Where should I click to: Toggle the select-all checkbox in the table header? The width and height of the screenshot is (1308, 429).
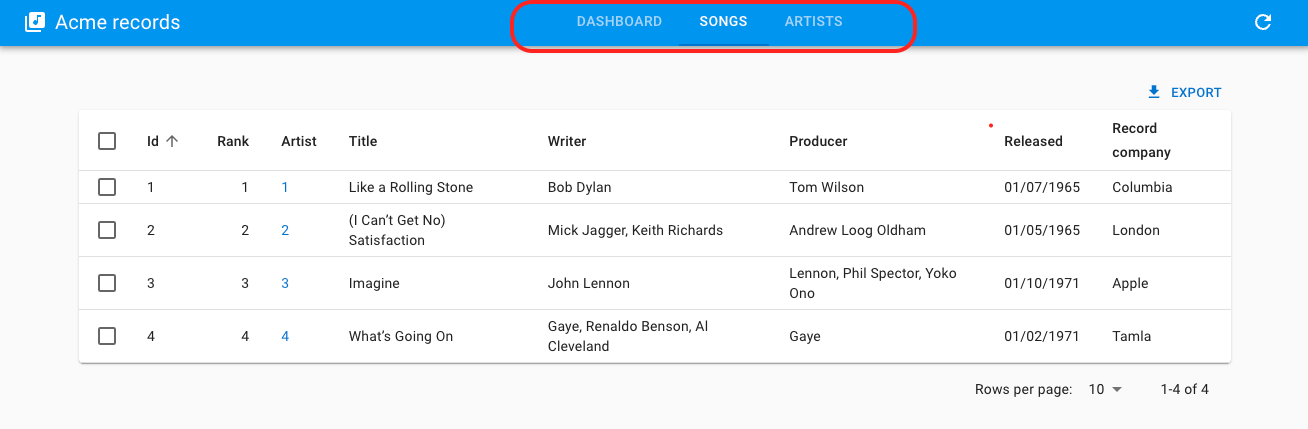pyautogui.click(x=107, y=141)
